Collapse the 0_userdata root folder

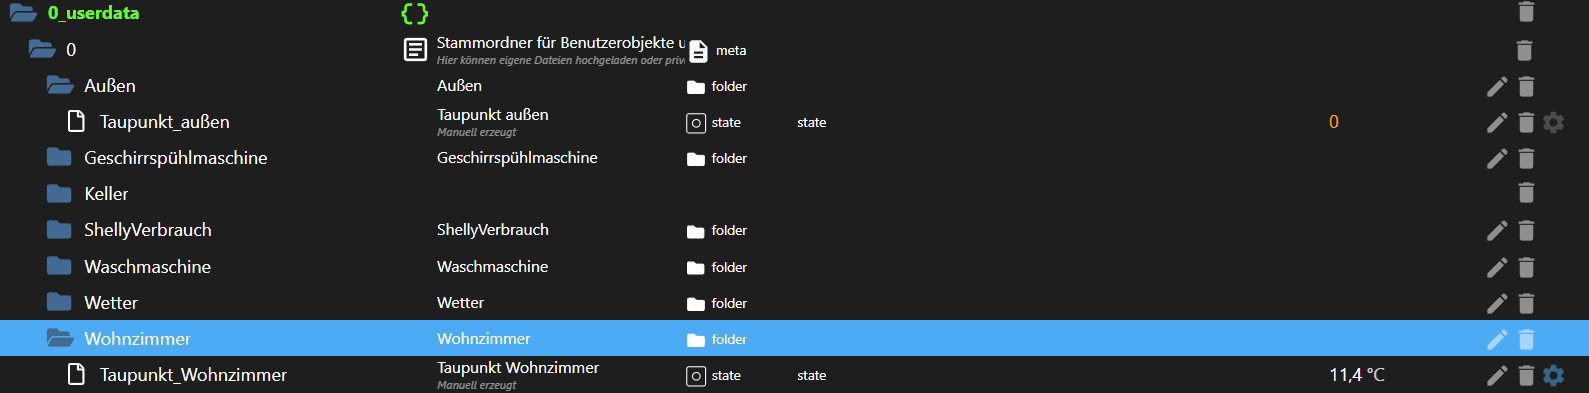click(23, 13)
